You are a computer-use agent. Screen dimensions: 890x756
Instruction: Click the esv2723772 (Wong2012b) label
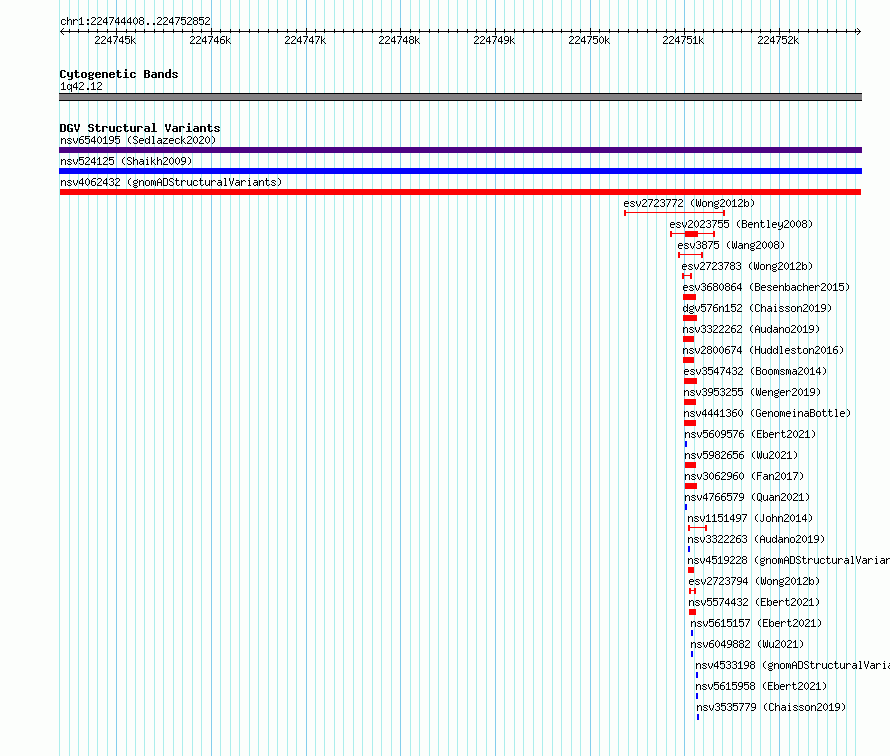(x=689, y=203)
